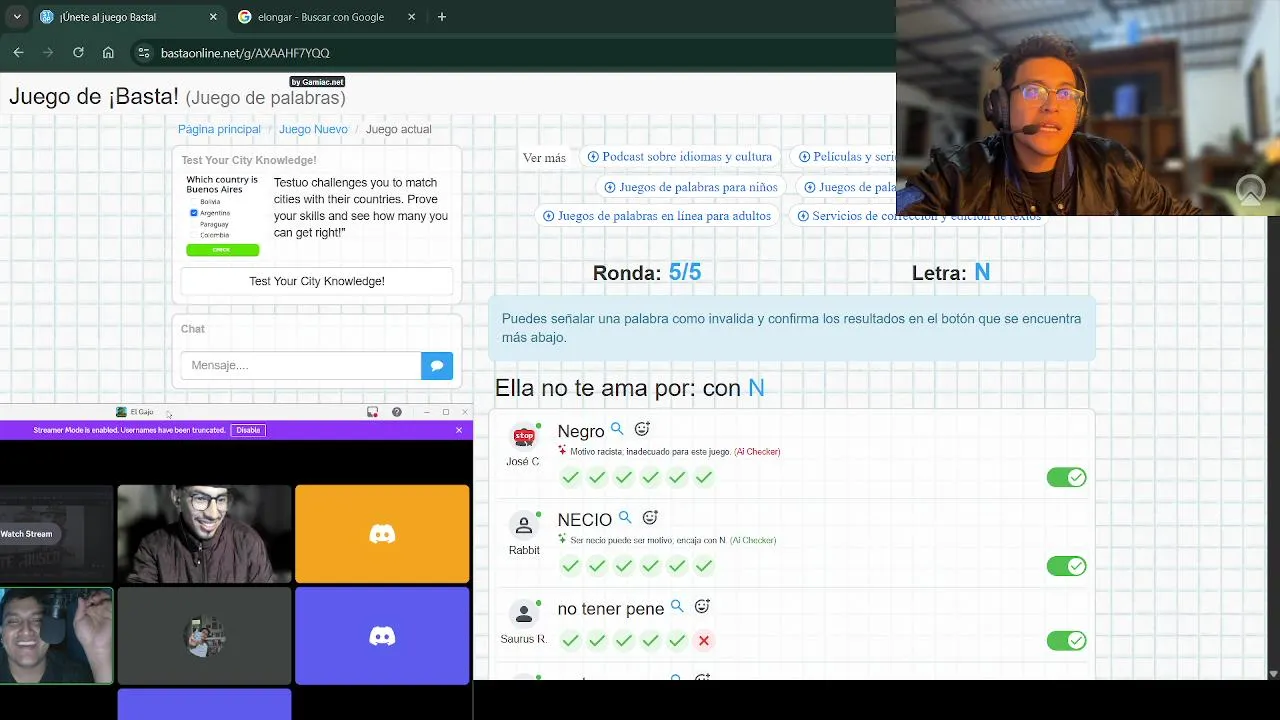
Task: Click José C's stop avatar
Action: tap(524, 436)
